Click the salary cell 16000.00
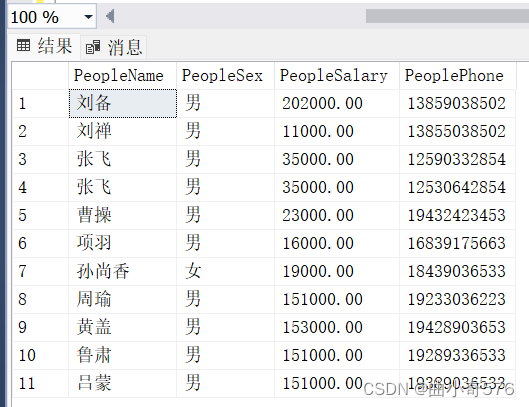The image size is (529, 407). point(337,244)
